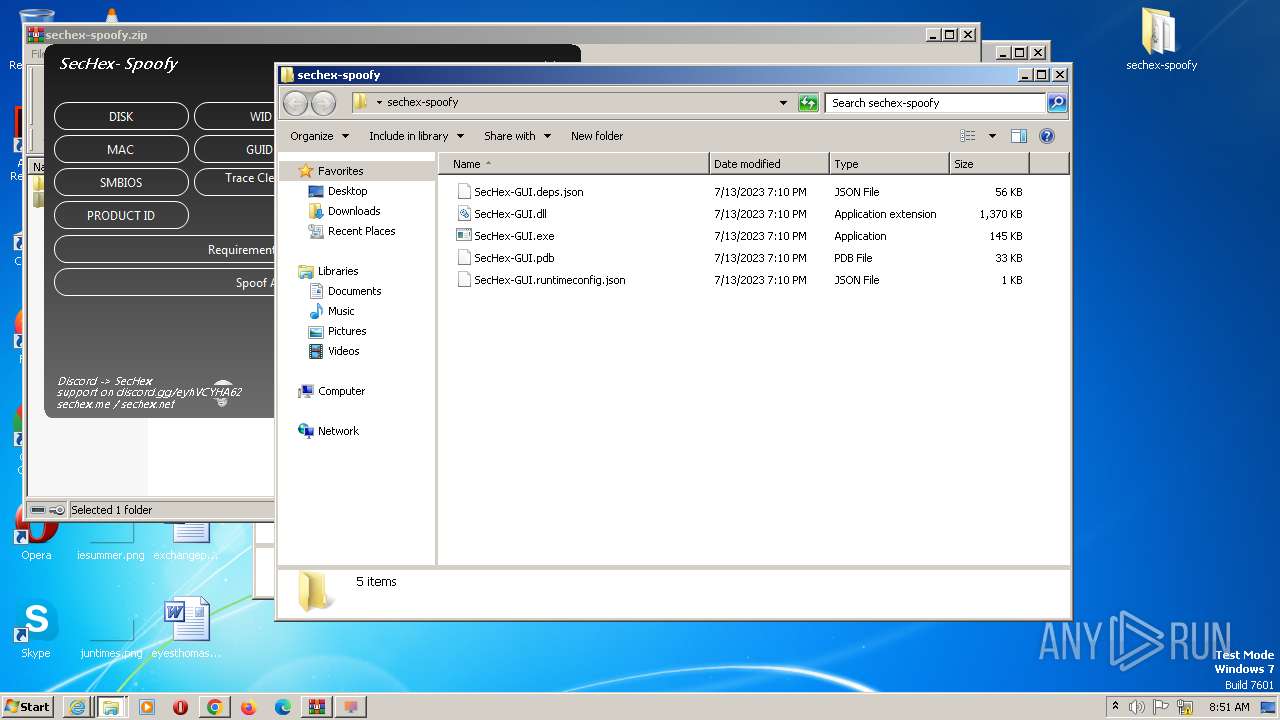Select SecHex-GUI.runtimeconfig.json file
Viewport: 1280px width, 720px height.
point(549,280)
